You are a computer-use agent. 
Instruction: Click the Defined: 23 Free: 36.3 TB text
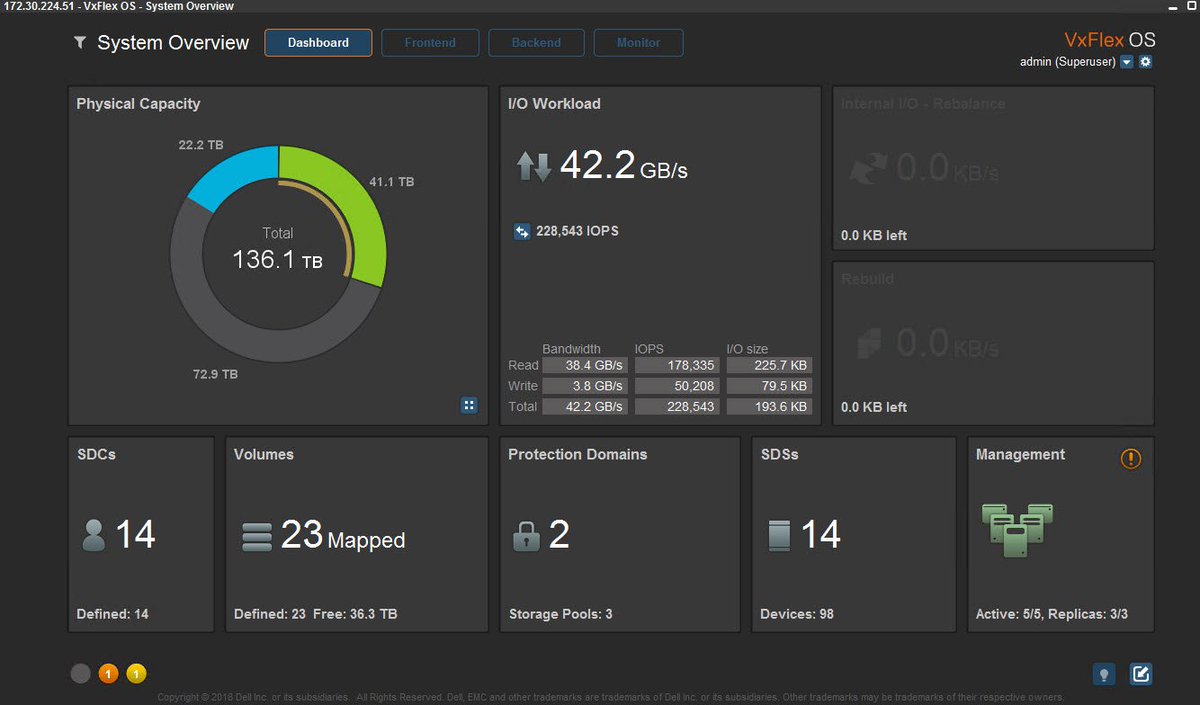(x=315, y=614)
